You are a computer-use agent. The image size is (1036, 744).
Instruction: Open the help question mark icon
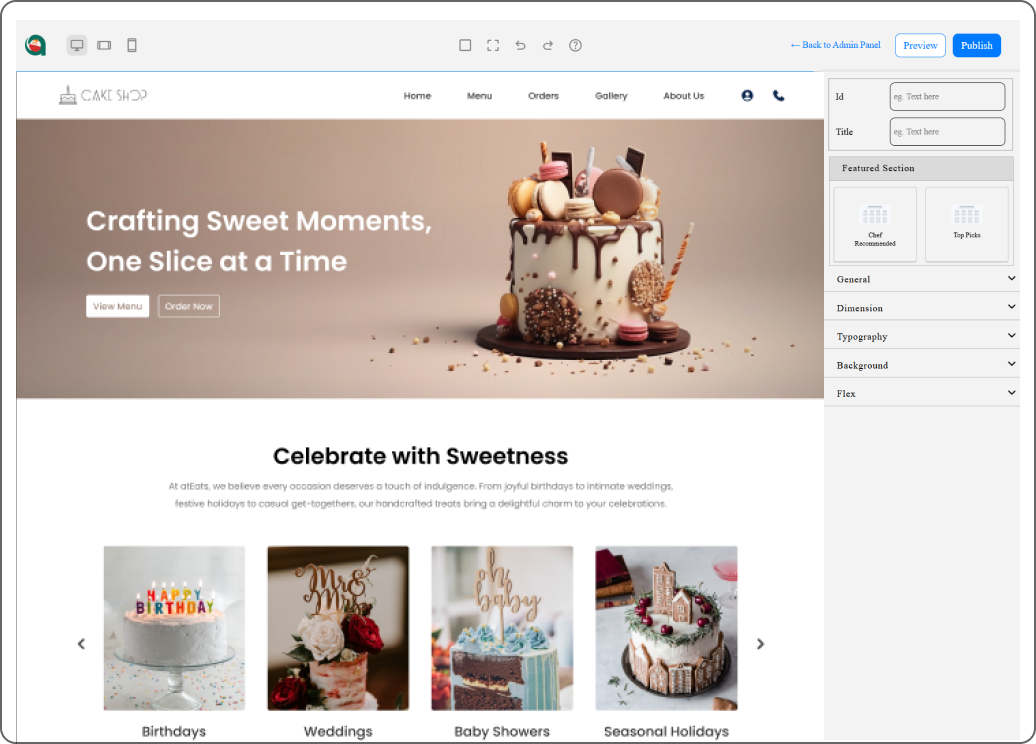pos(575,45)
